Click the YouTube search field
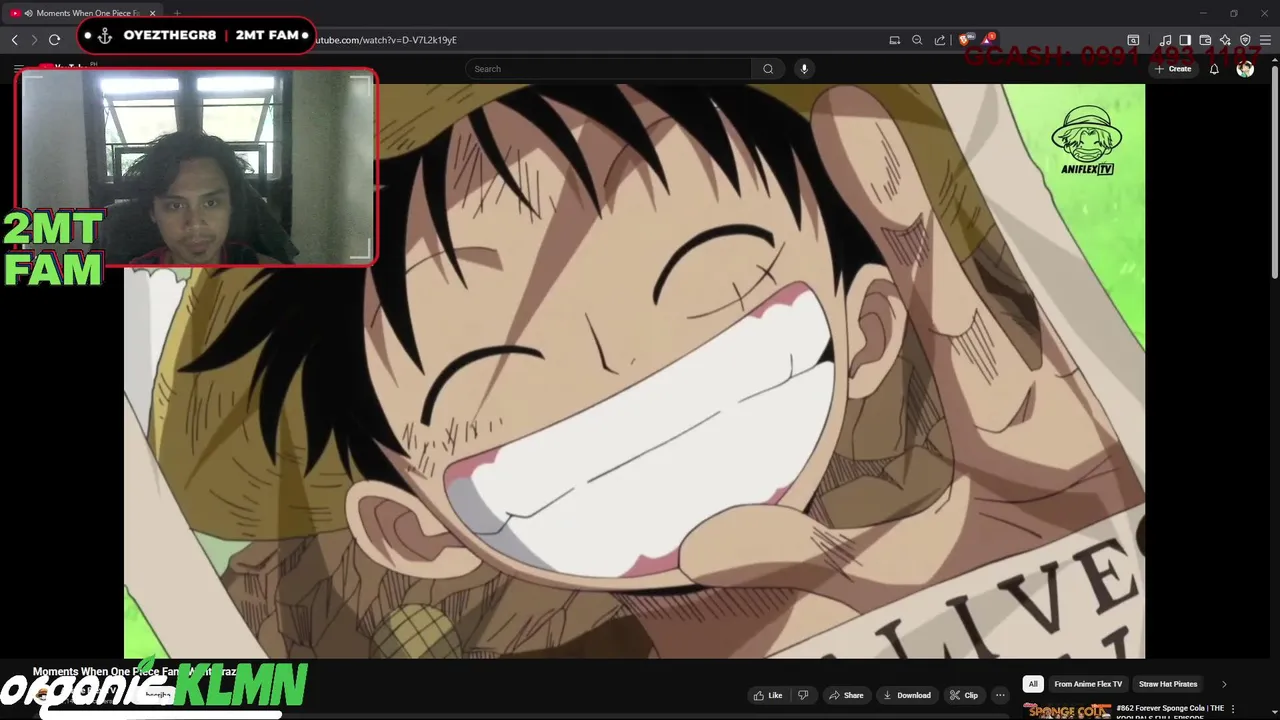Viewport: 1280px width, 720px height. pyautogui.click(x=608, y=69)
